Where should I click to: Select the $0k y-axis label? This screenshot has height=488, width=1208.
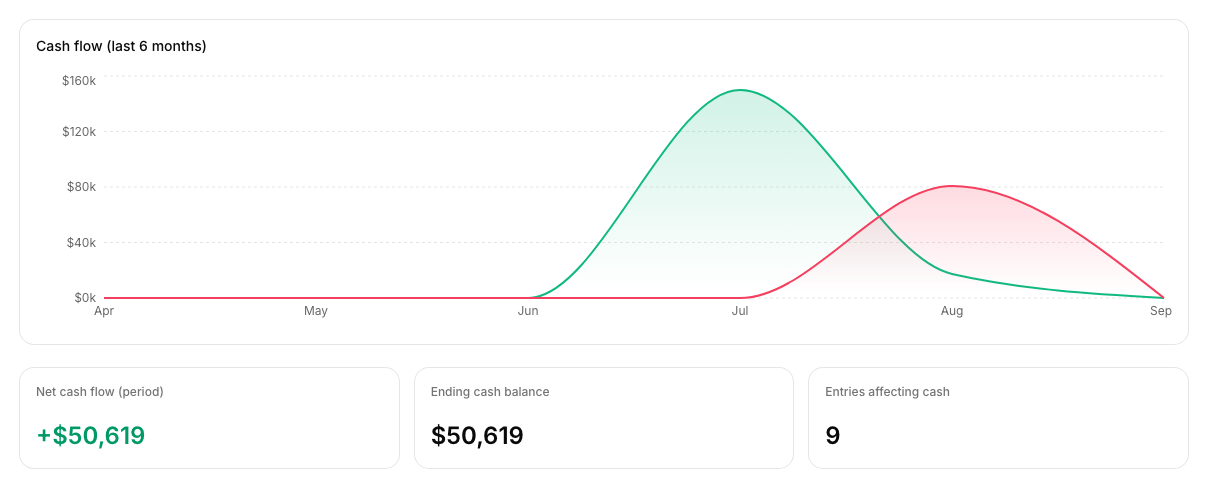(85, 298)
